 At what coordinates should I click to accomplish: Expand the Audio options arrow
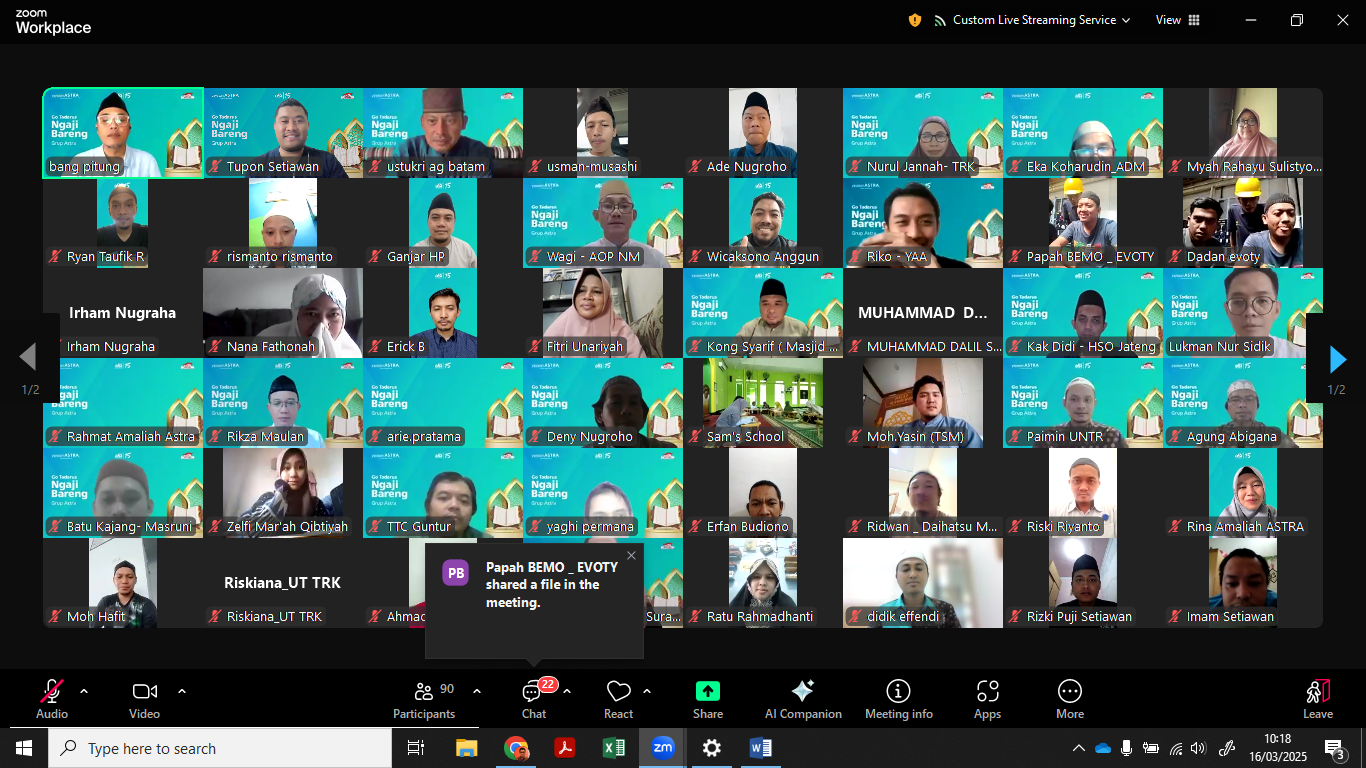pos(84,691)
